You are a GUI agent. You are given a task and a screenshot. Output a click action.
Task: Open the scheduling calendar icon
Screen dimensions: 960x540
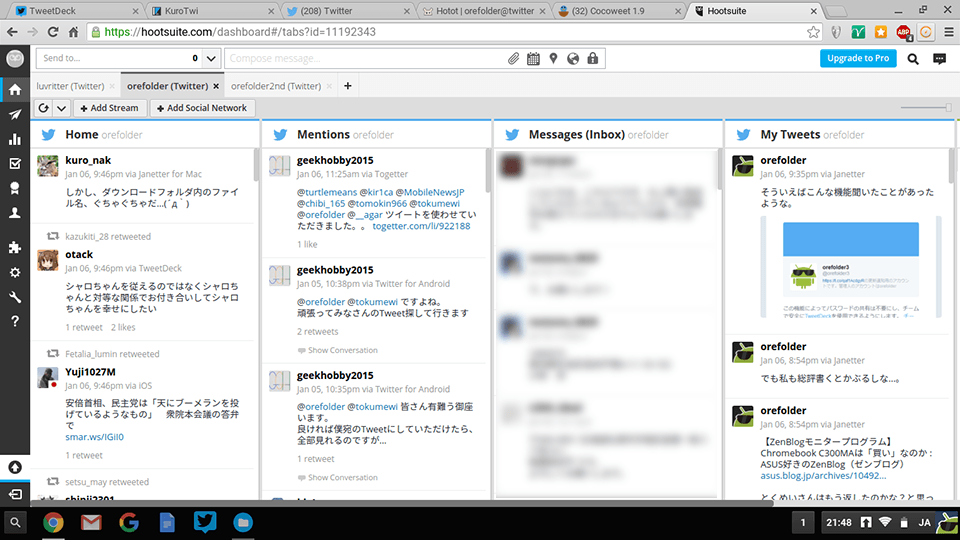(533, 58)
